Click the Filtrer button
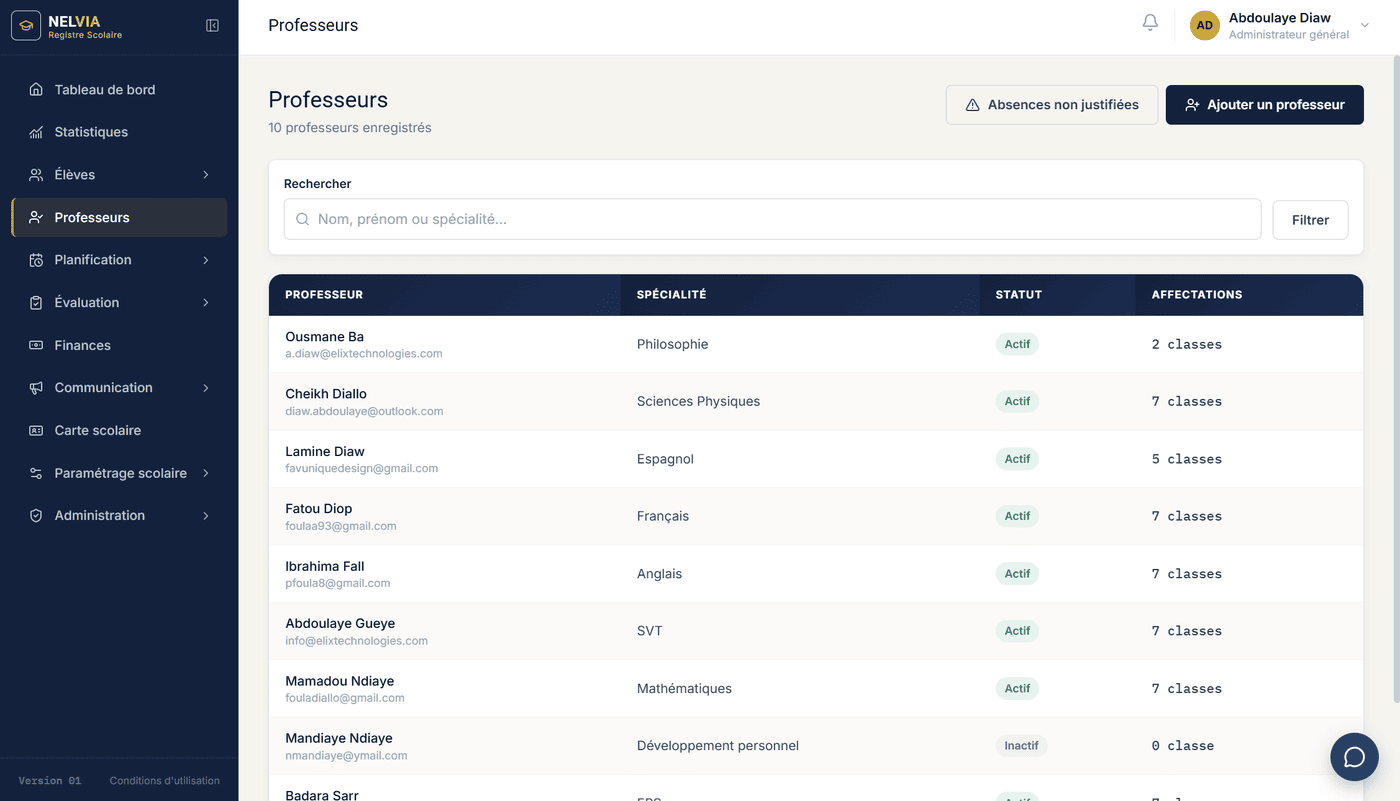 (x=1310, y=220)
